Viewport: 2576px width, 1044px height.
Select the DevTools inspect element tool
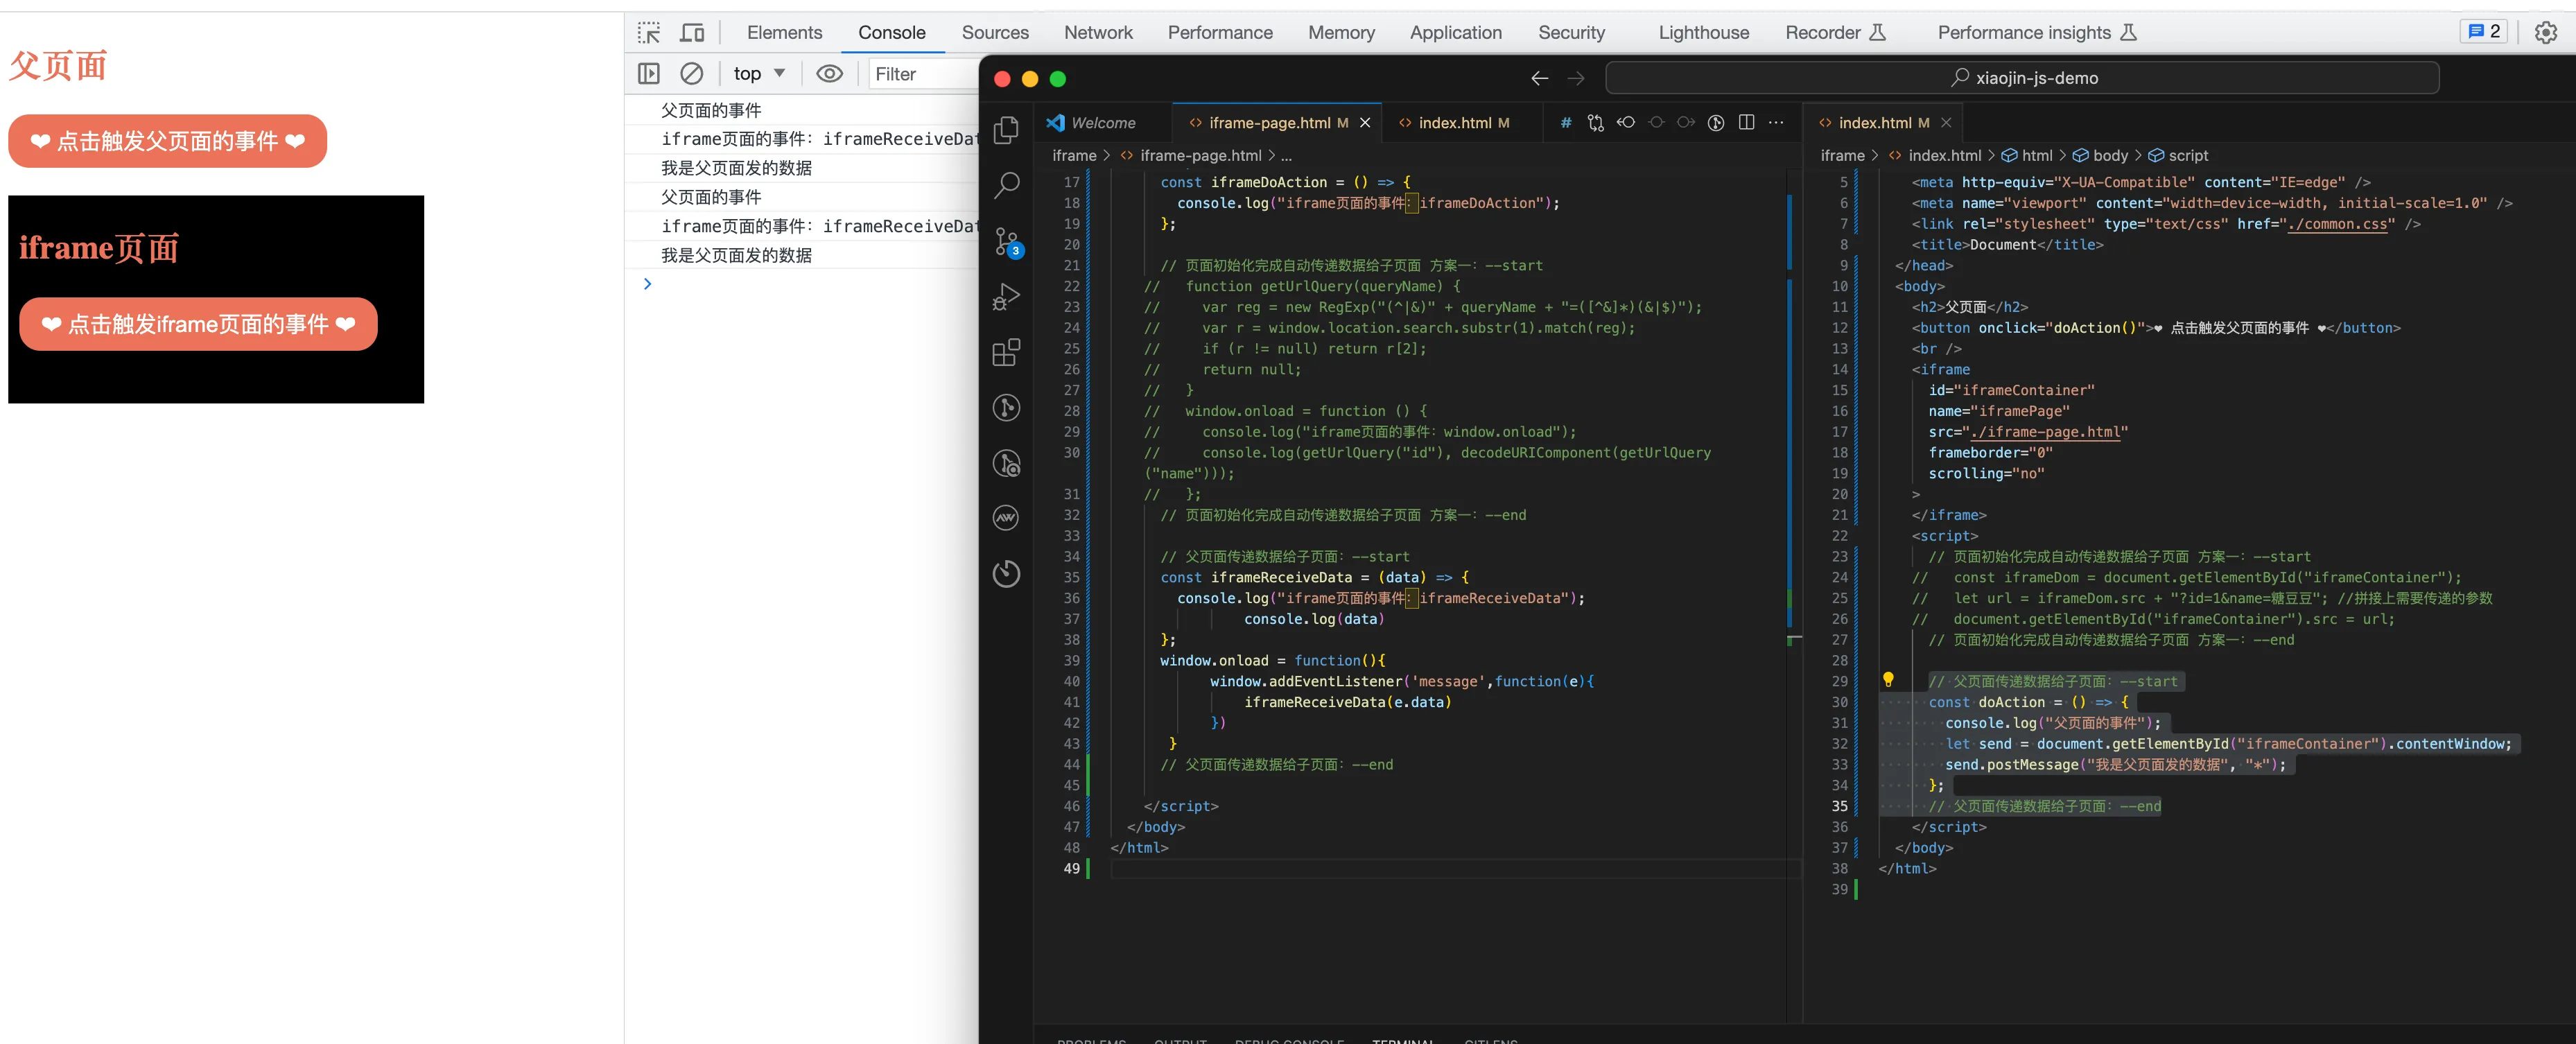(x=649, y=33)
